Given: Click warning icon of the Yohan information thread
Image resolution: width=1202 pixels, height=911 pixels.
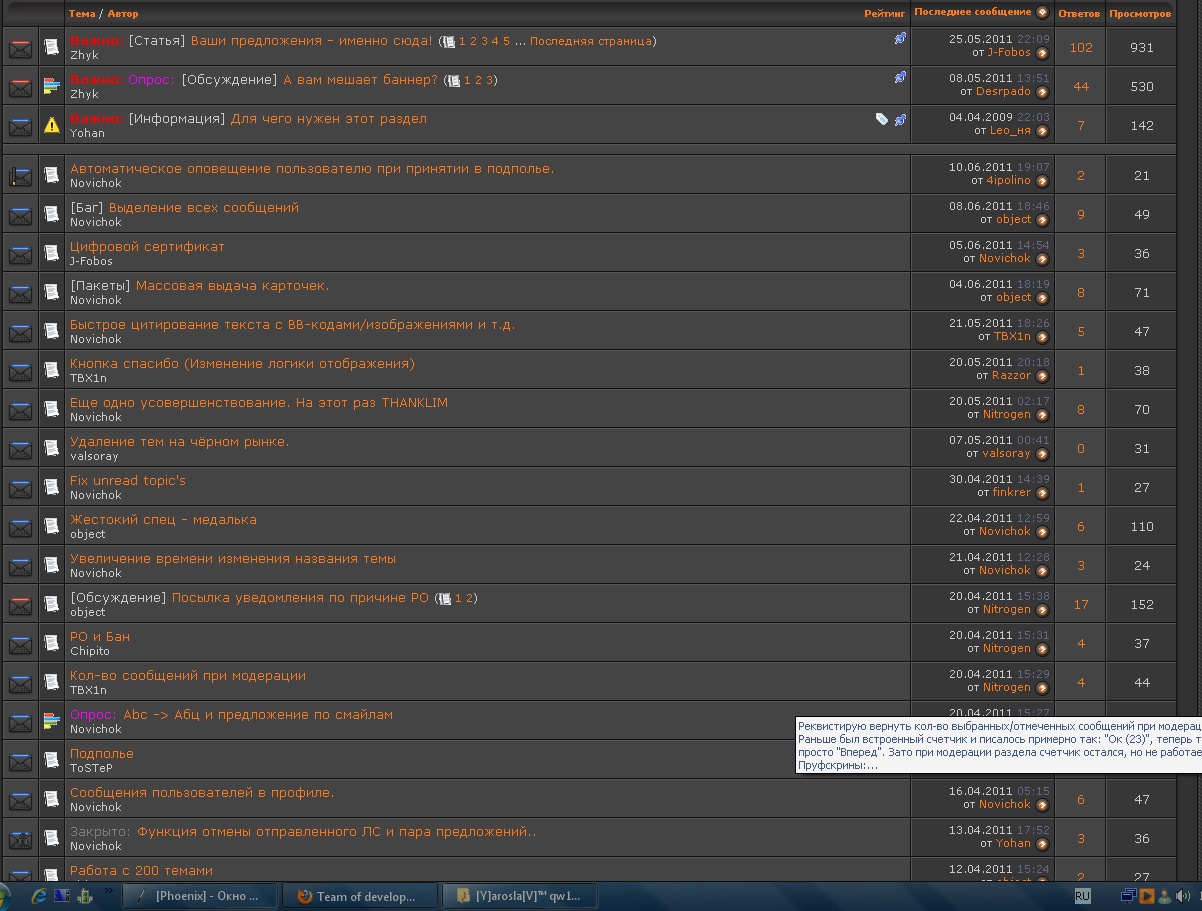Looking at the screenshot, I should click(52, 126).
